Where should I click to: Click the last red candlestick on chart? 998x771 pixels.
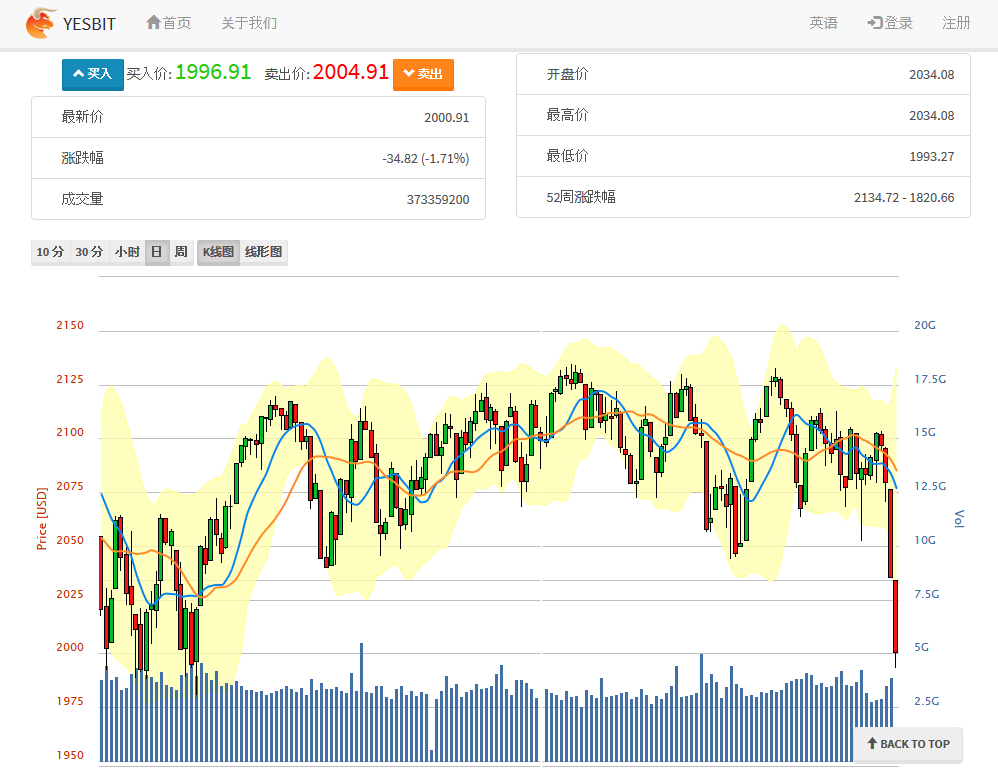pos(895,615)
